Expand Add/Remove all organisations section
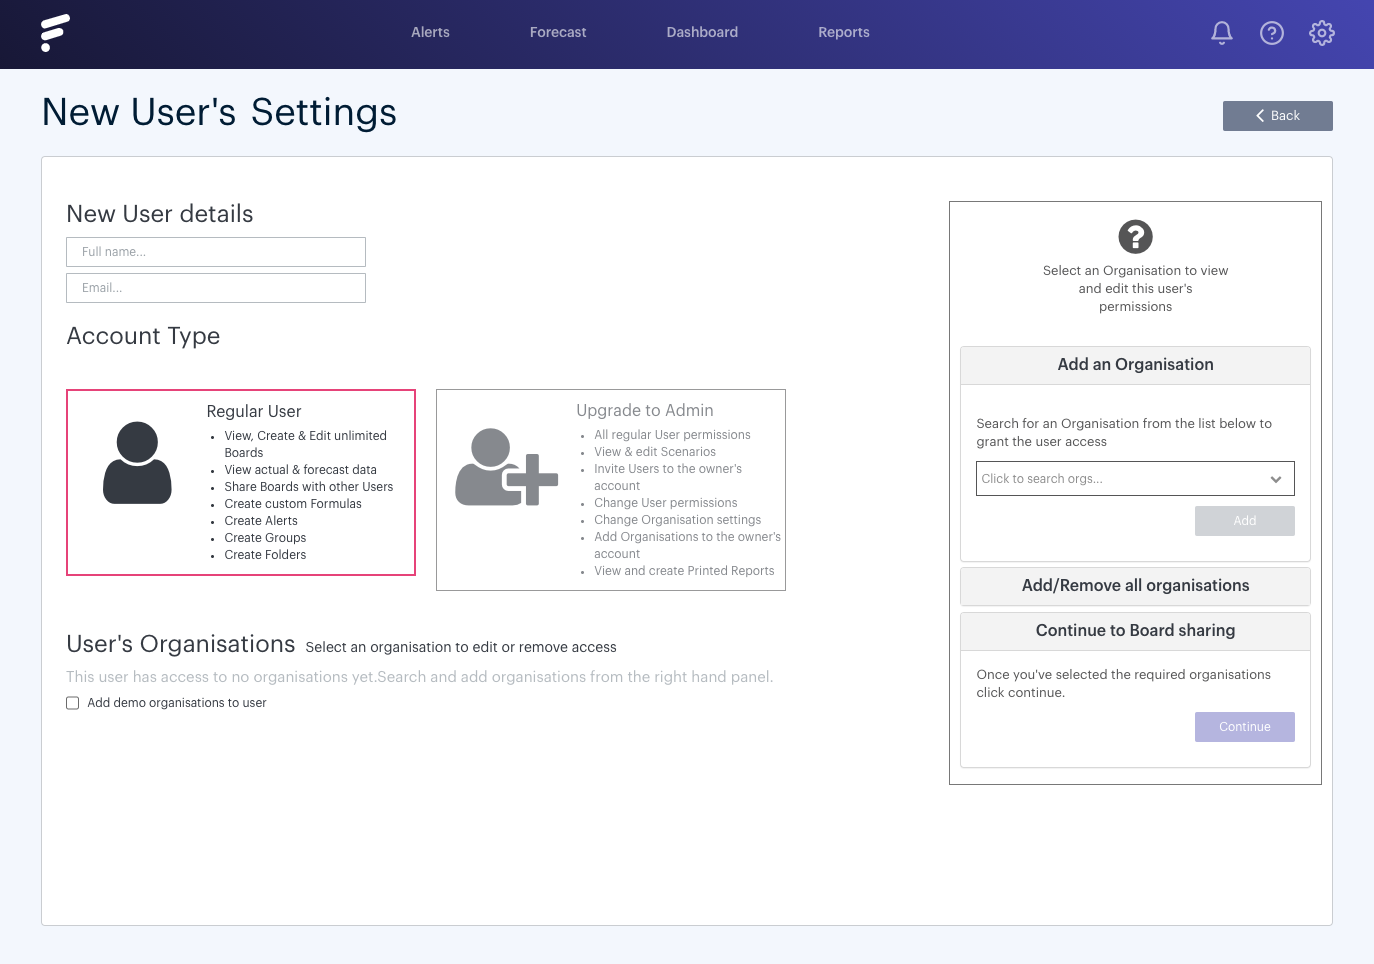The width and height of the screenshot is (1374, 964). tap(1135, 586)
